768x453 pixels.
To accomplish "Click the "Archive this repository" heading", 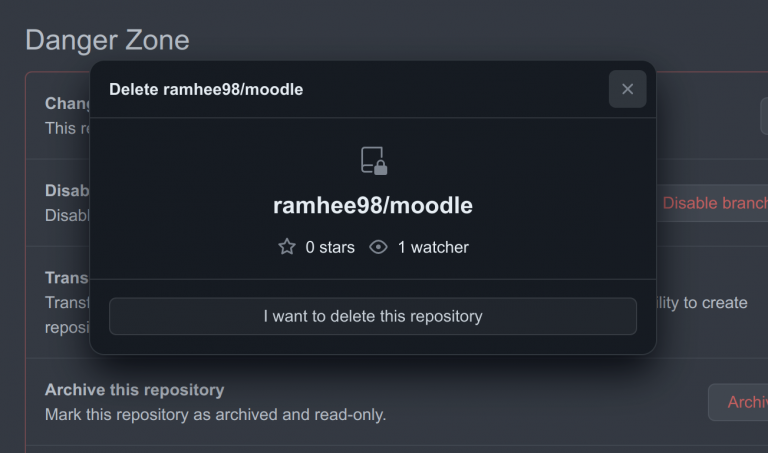I will tap(134, 389).
